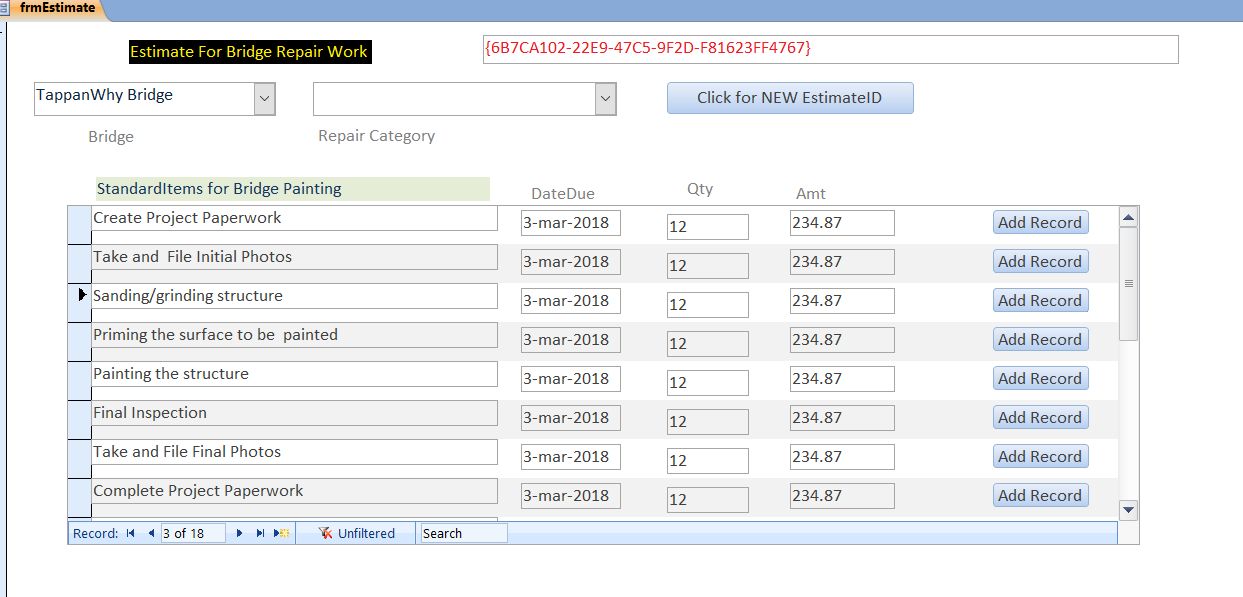The image size is (1243, 597).
Task: Add Record for Create Project Paperwork
Action: [1040, 222]
